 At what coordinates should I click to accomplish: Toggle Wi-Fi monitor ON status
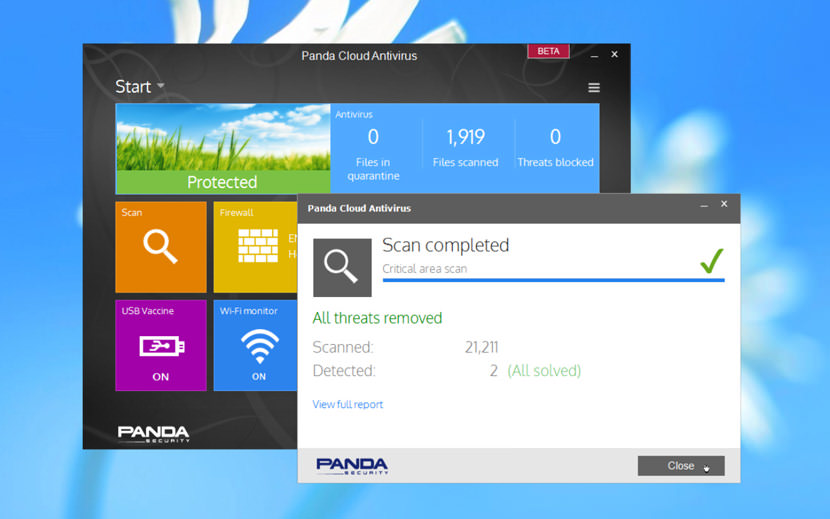pyautogui.click(x=259, y=377)
